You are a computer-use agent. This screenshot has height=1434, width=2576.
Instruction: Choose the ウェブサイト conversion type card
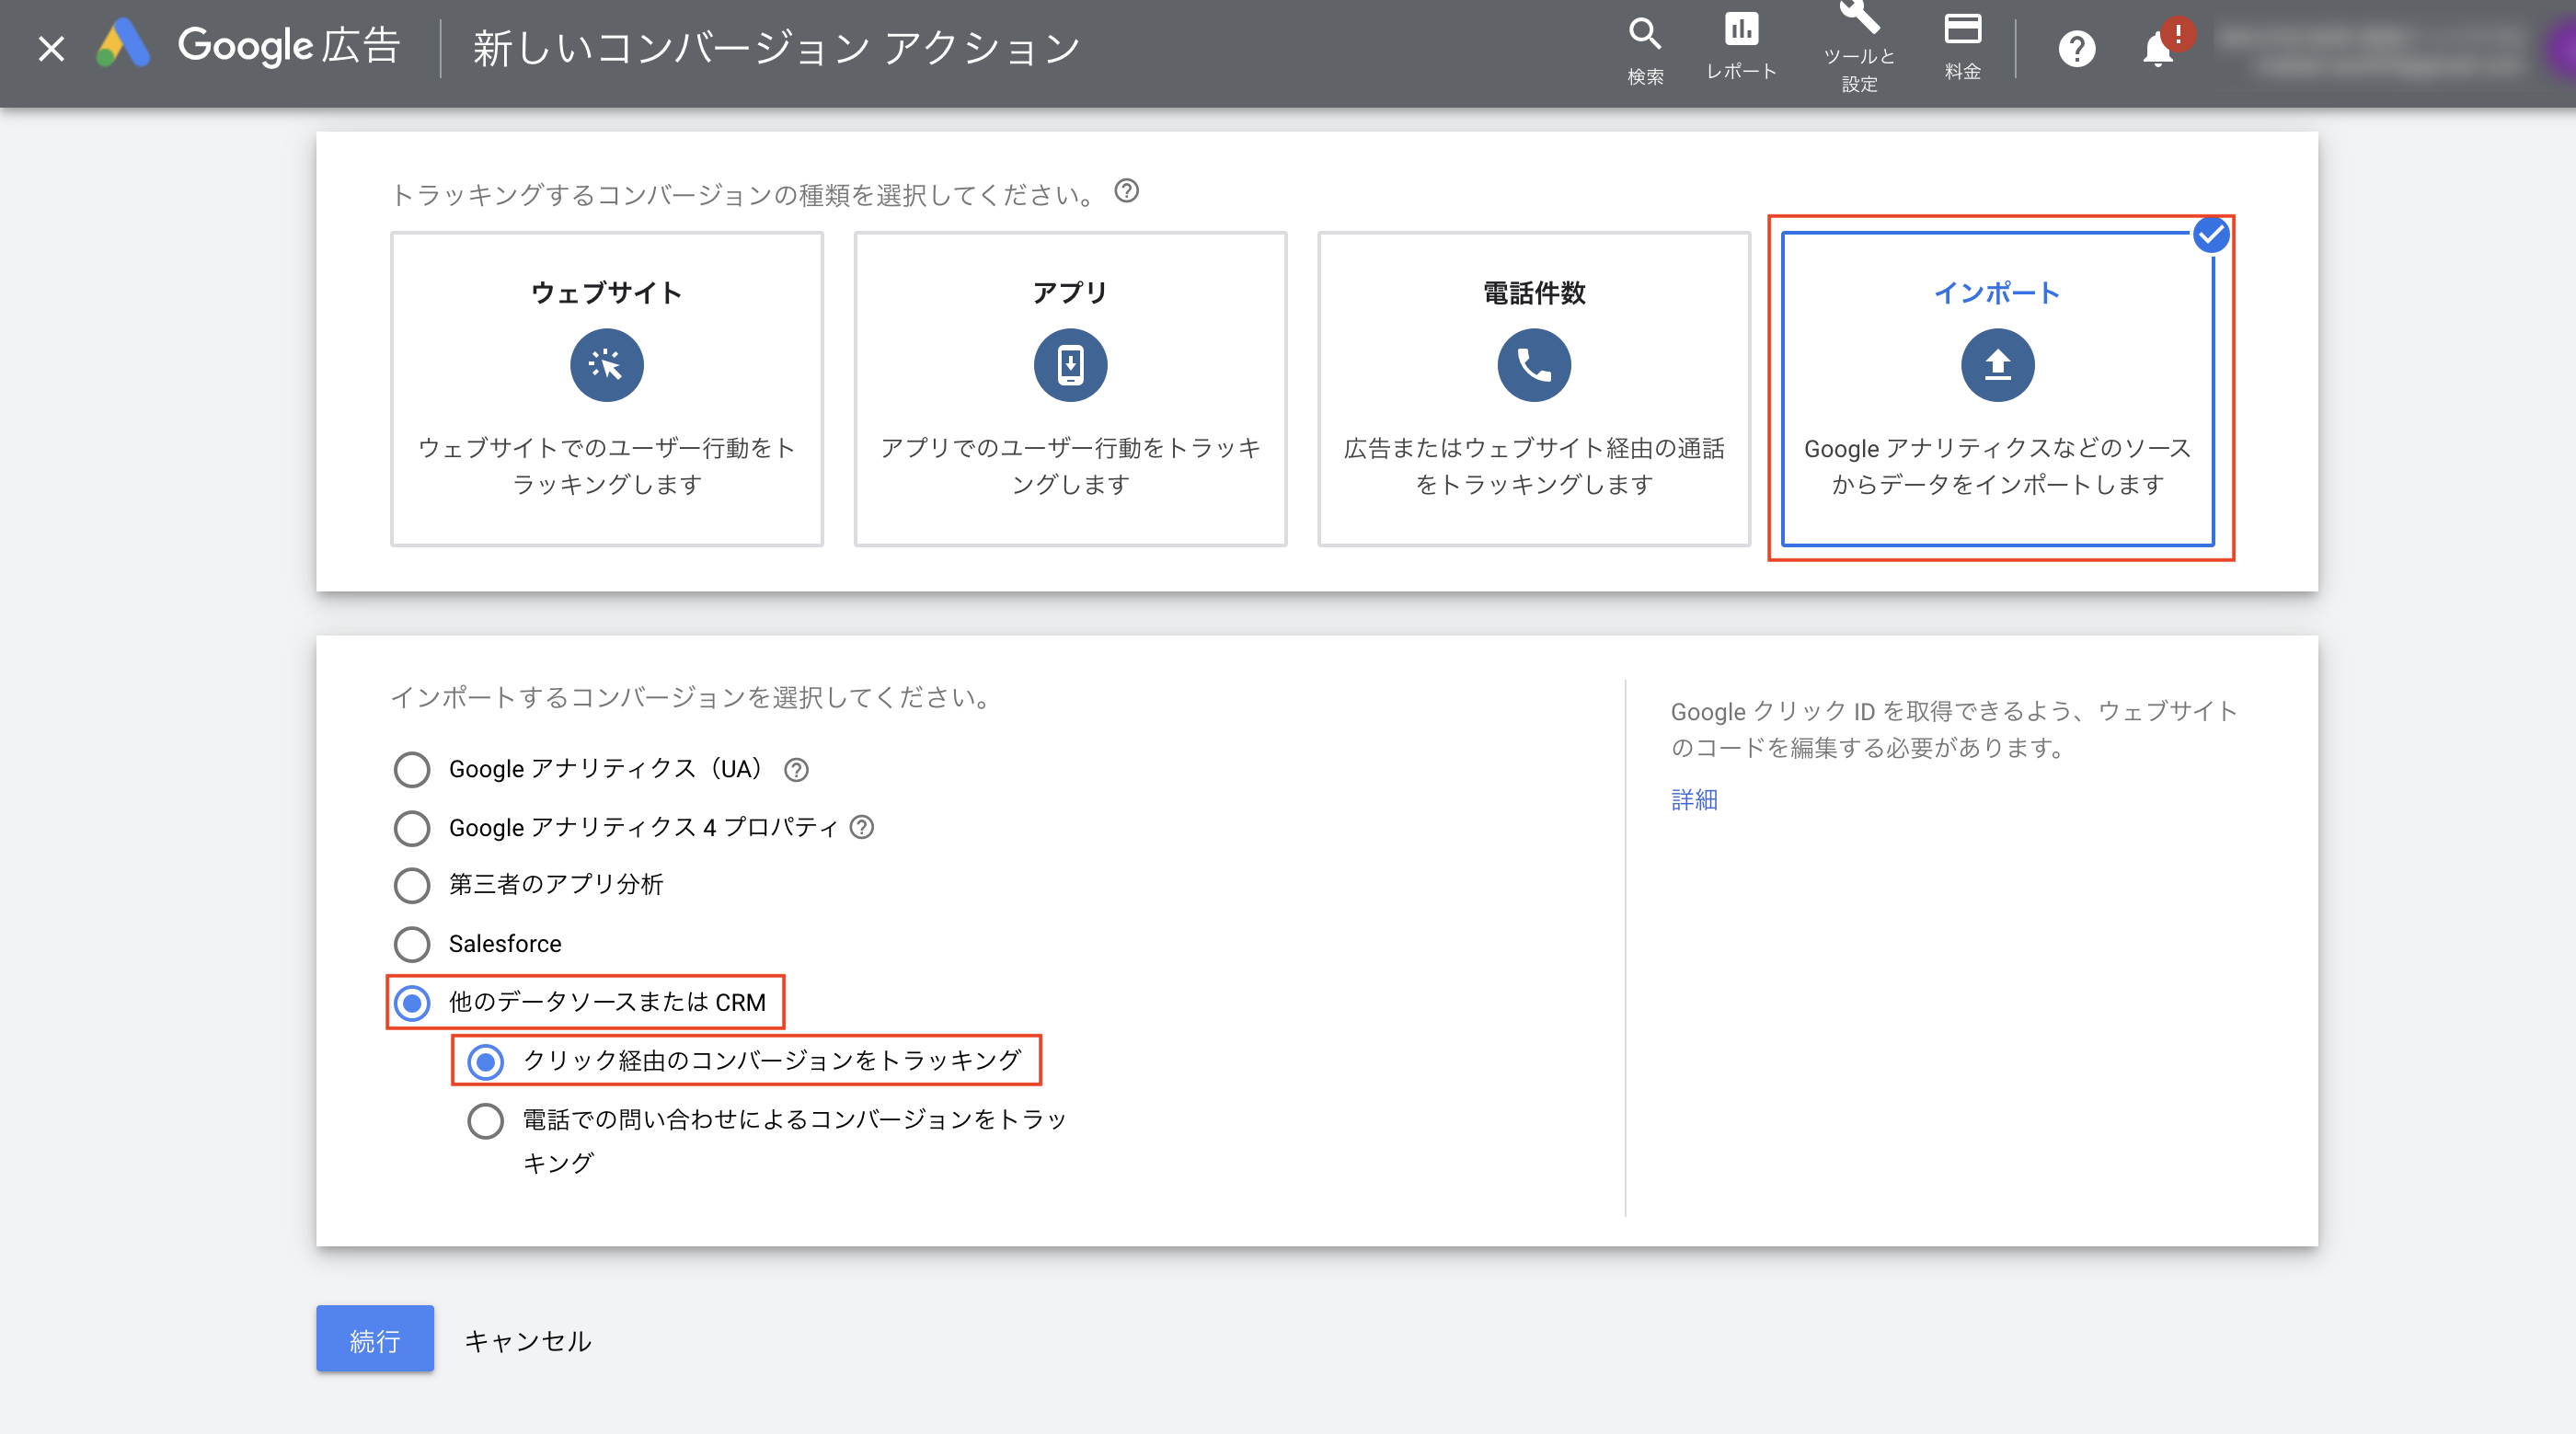[607, 389]
